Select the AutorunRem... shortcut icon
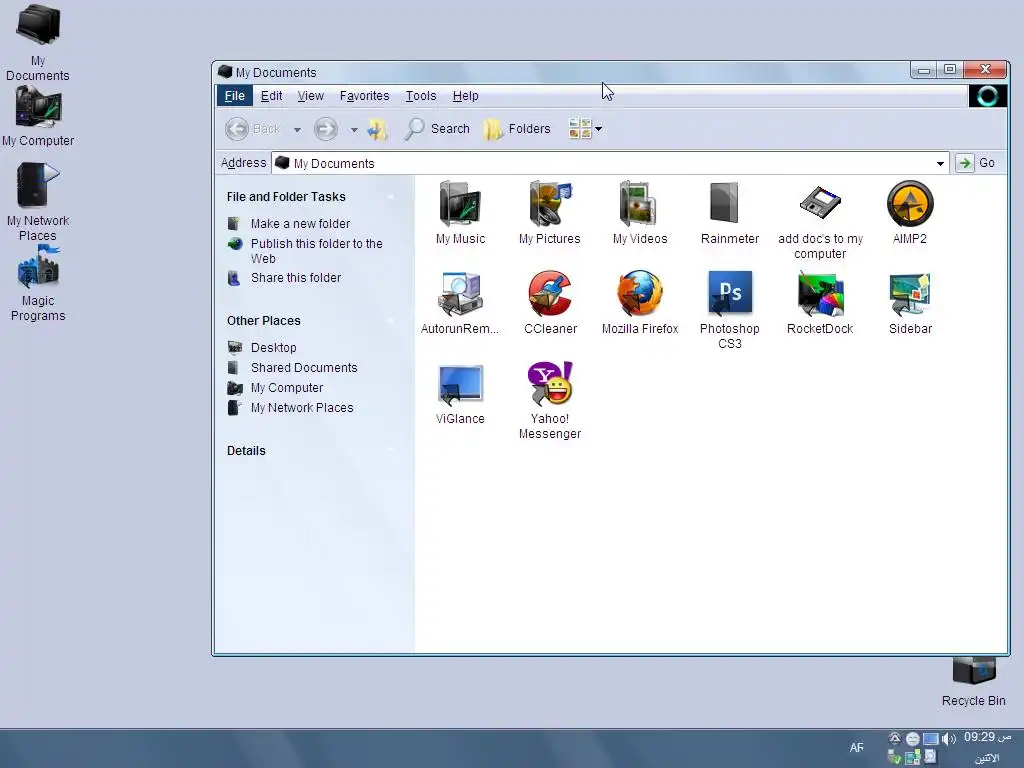Image resolution: width=1024 pixels, height=768 pixels. (460, 294)
